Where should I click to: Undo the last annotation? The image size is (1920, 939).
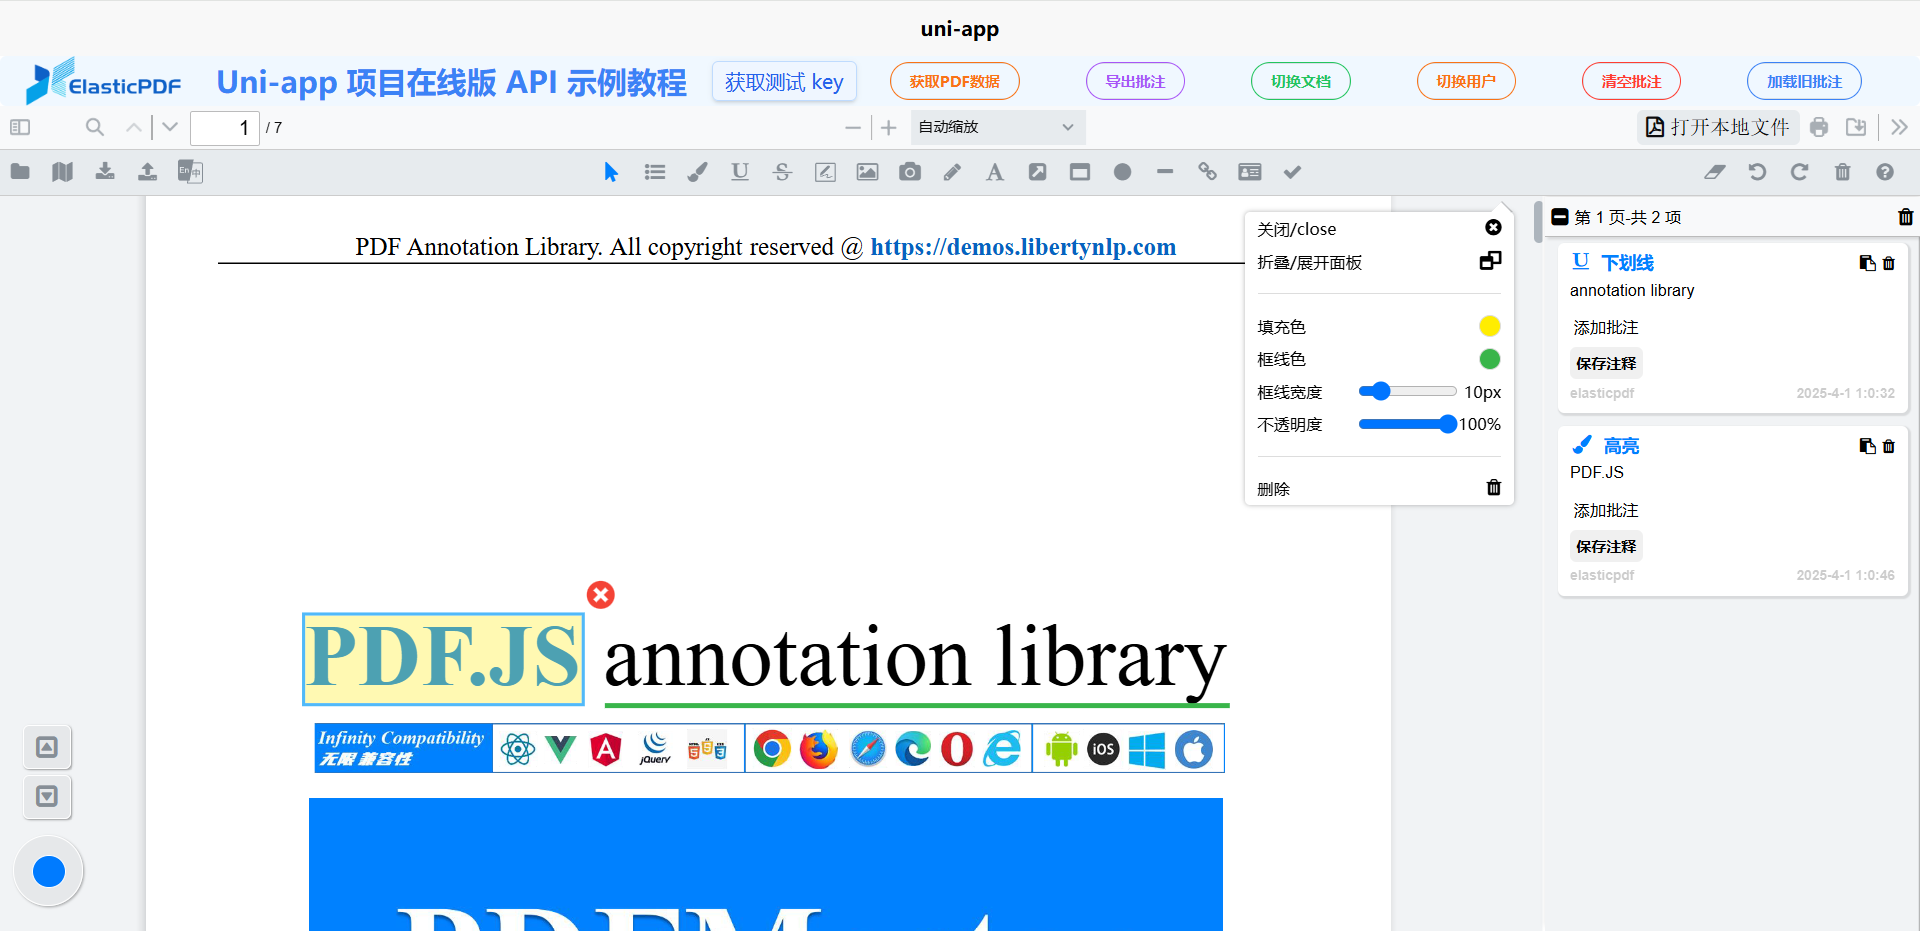pyautogui.click(x=1757, y=171)
